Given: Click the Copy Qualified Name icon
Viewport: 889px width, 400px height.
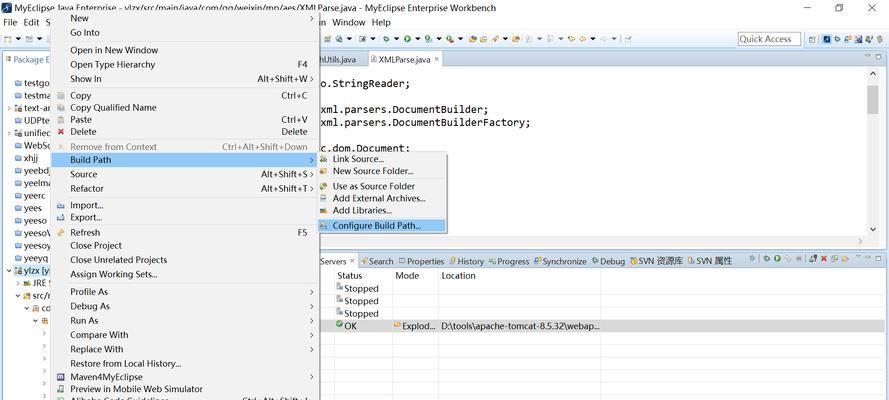Looking at the screenshot, I should coord(61,108).
